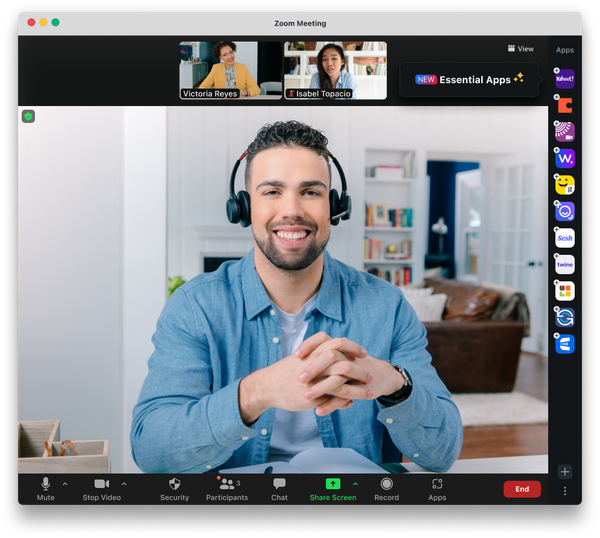Screen dimensions: 600x538
Task: Open Apps from bottom toolbar
Action: [437, 489]
